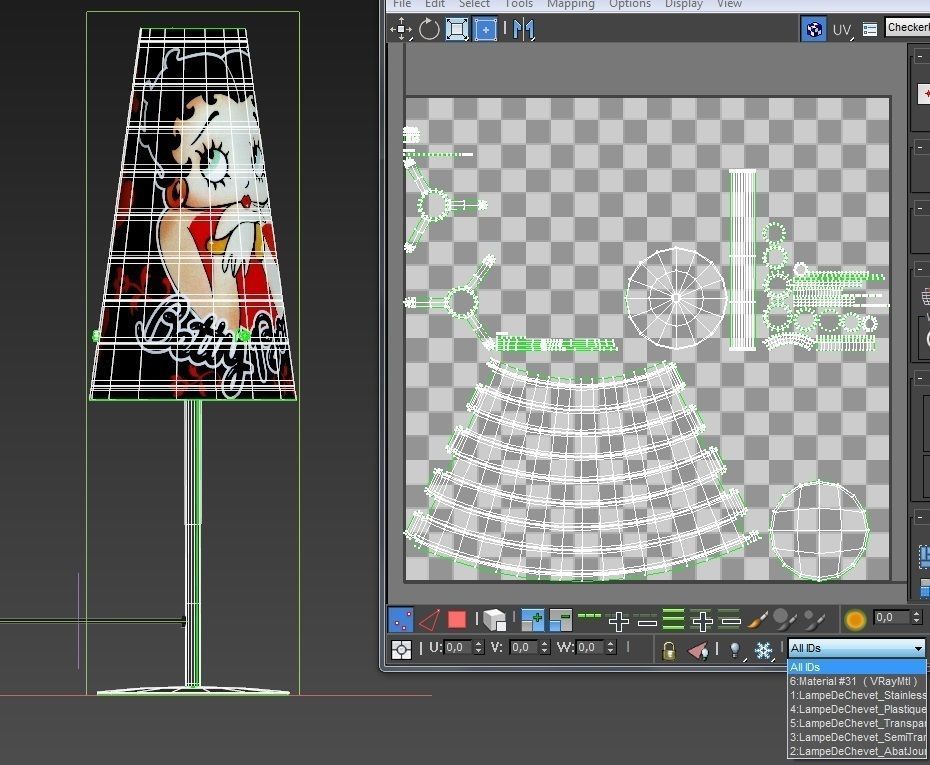The image size is (930, 765).
Task: Toggle Soft Selection orange button
Action: [x=855, y=620]
